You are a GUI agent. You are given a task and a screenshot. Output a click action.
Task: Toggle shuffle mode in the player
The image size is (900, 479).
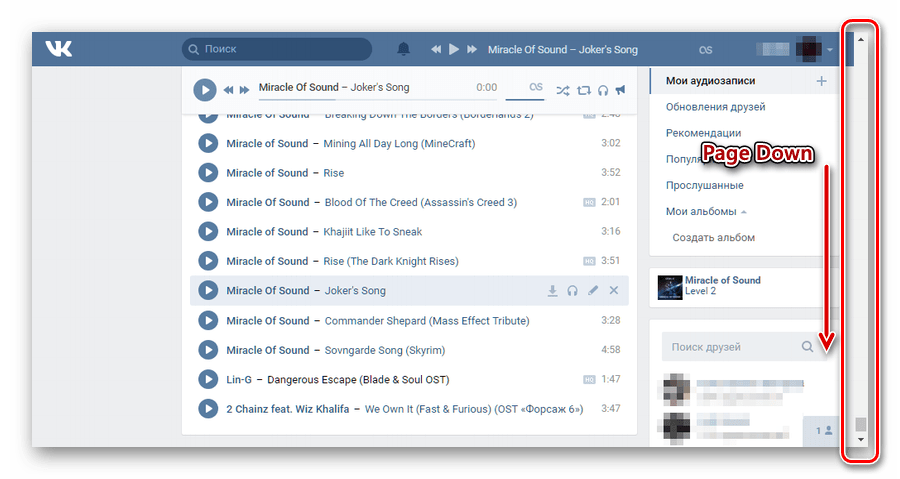pyautogui.click(x=563, y=90)
